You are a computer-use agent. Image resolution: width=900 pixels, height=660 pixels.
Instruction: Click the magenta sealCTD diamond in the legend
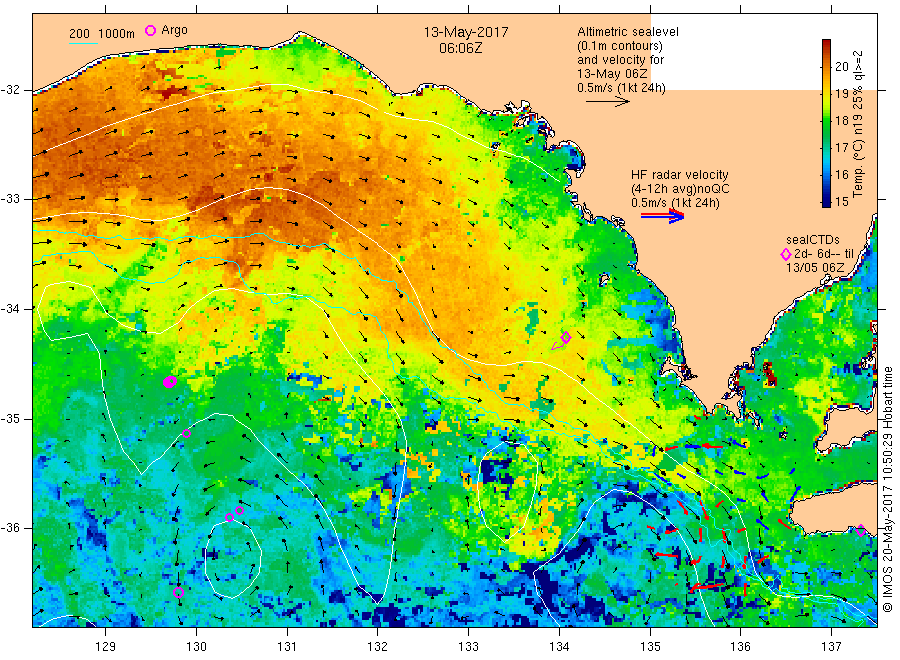tap(786, 254)
